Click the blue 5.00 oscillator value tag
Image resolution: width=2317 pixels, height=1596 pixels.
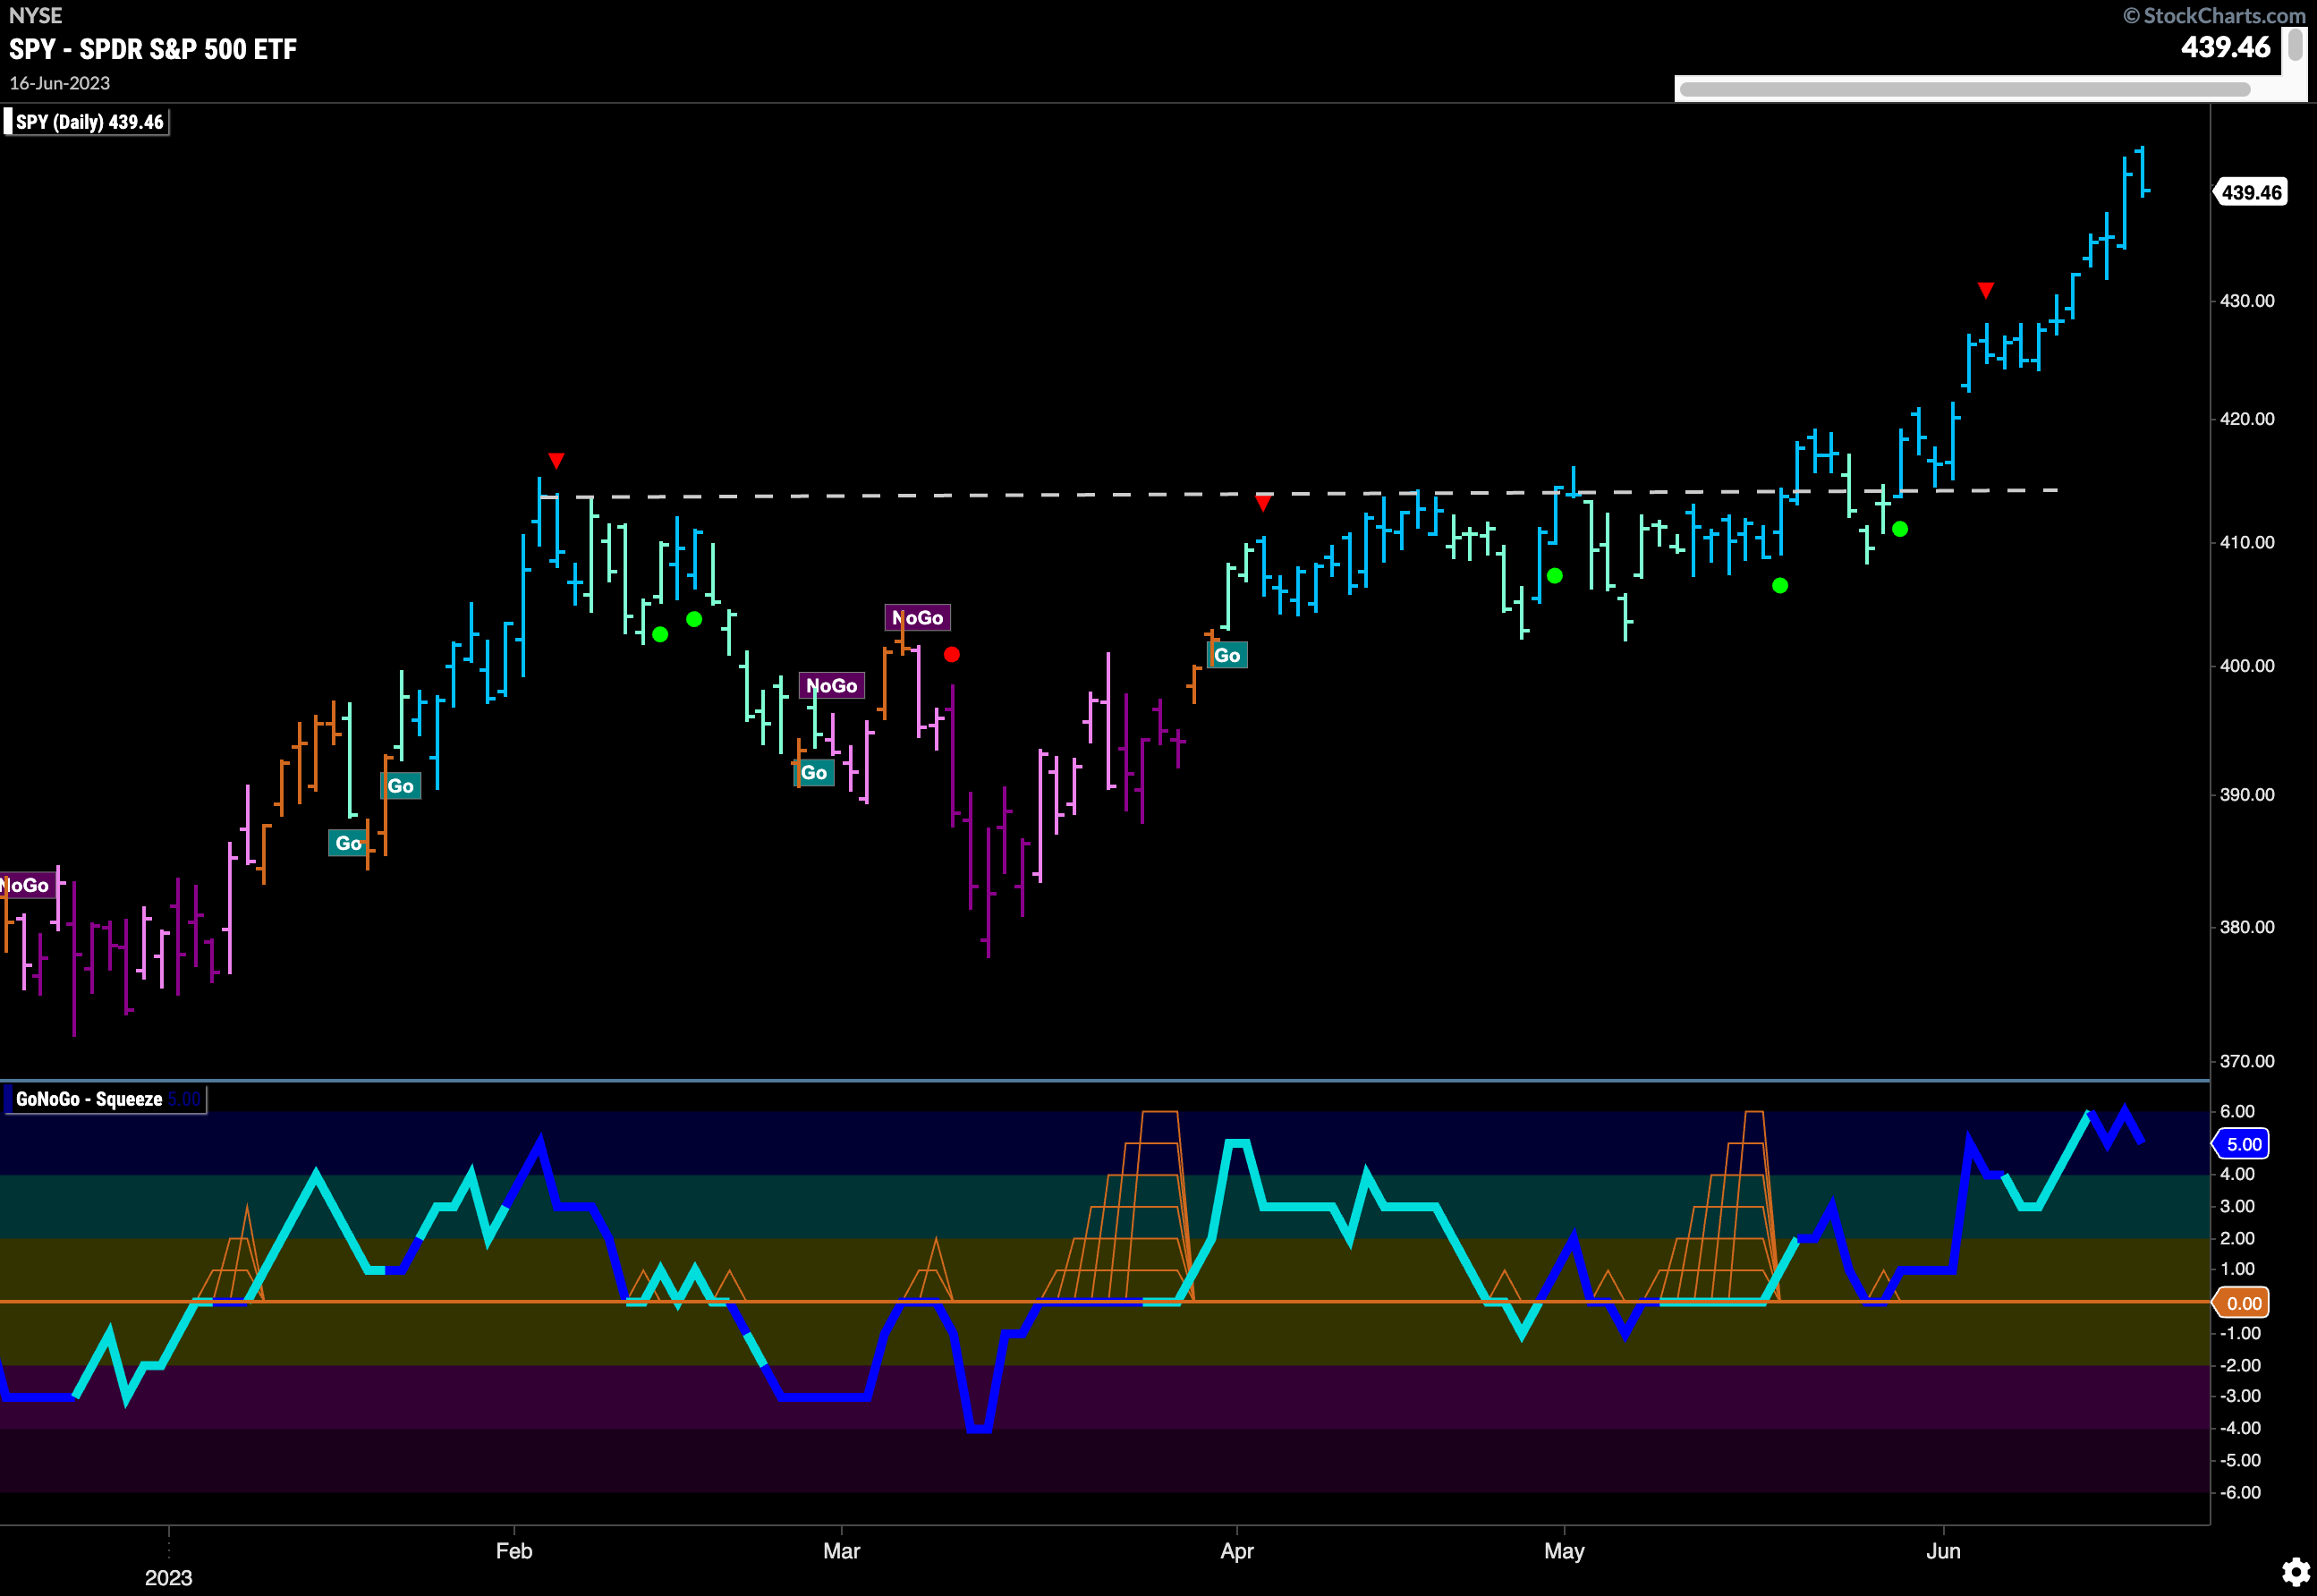click(x=2243, y=1144)
